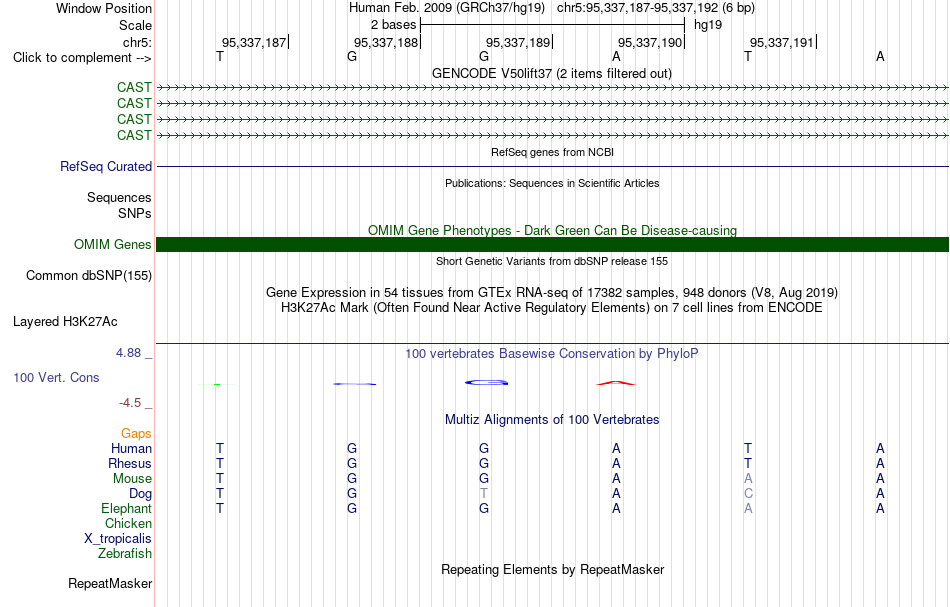The width and height of the screenshot is (950, 607).
Task: Open 100 vertebrates Basewise Conservation PhyloP title
Action: [x=552, y=353]
